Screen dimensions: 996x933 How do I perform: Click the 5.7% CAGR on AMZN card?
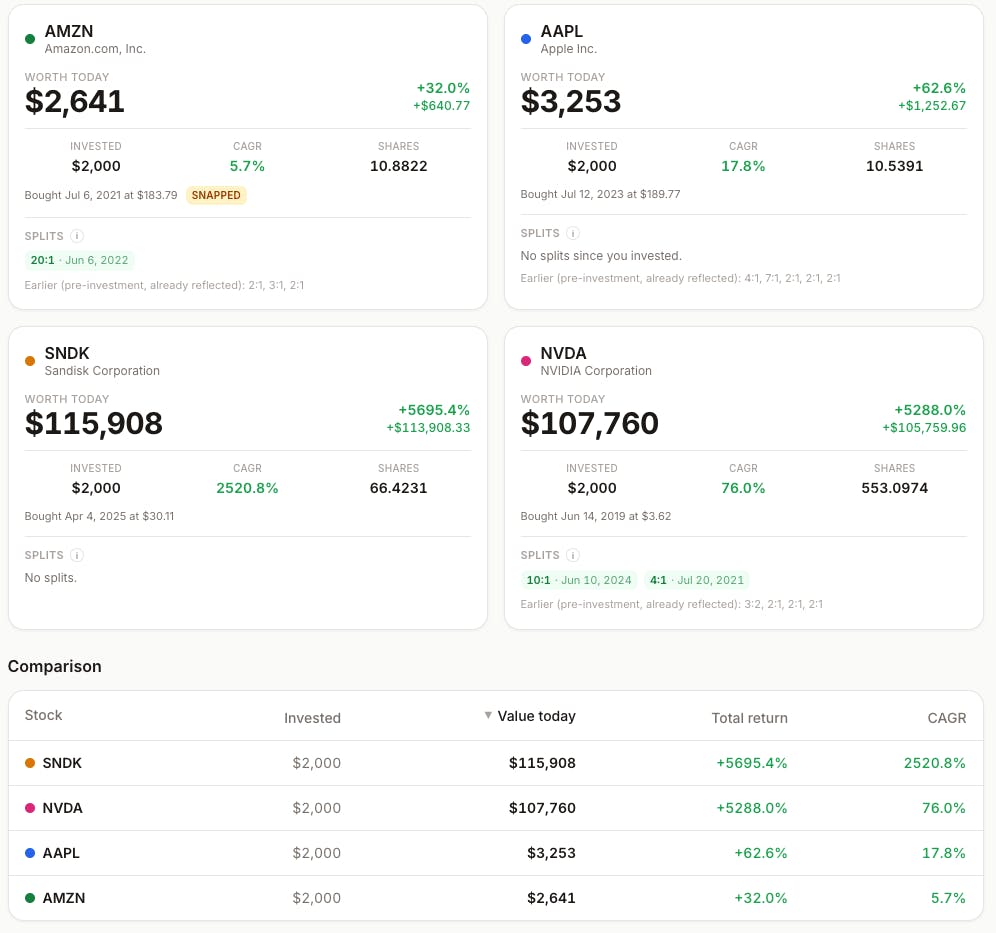[247, 166]
